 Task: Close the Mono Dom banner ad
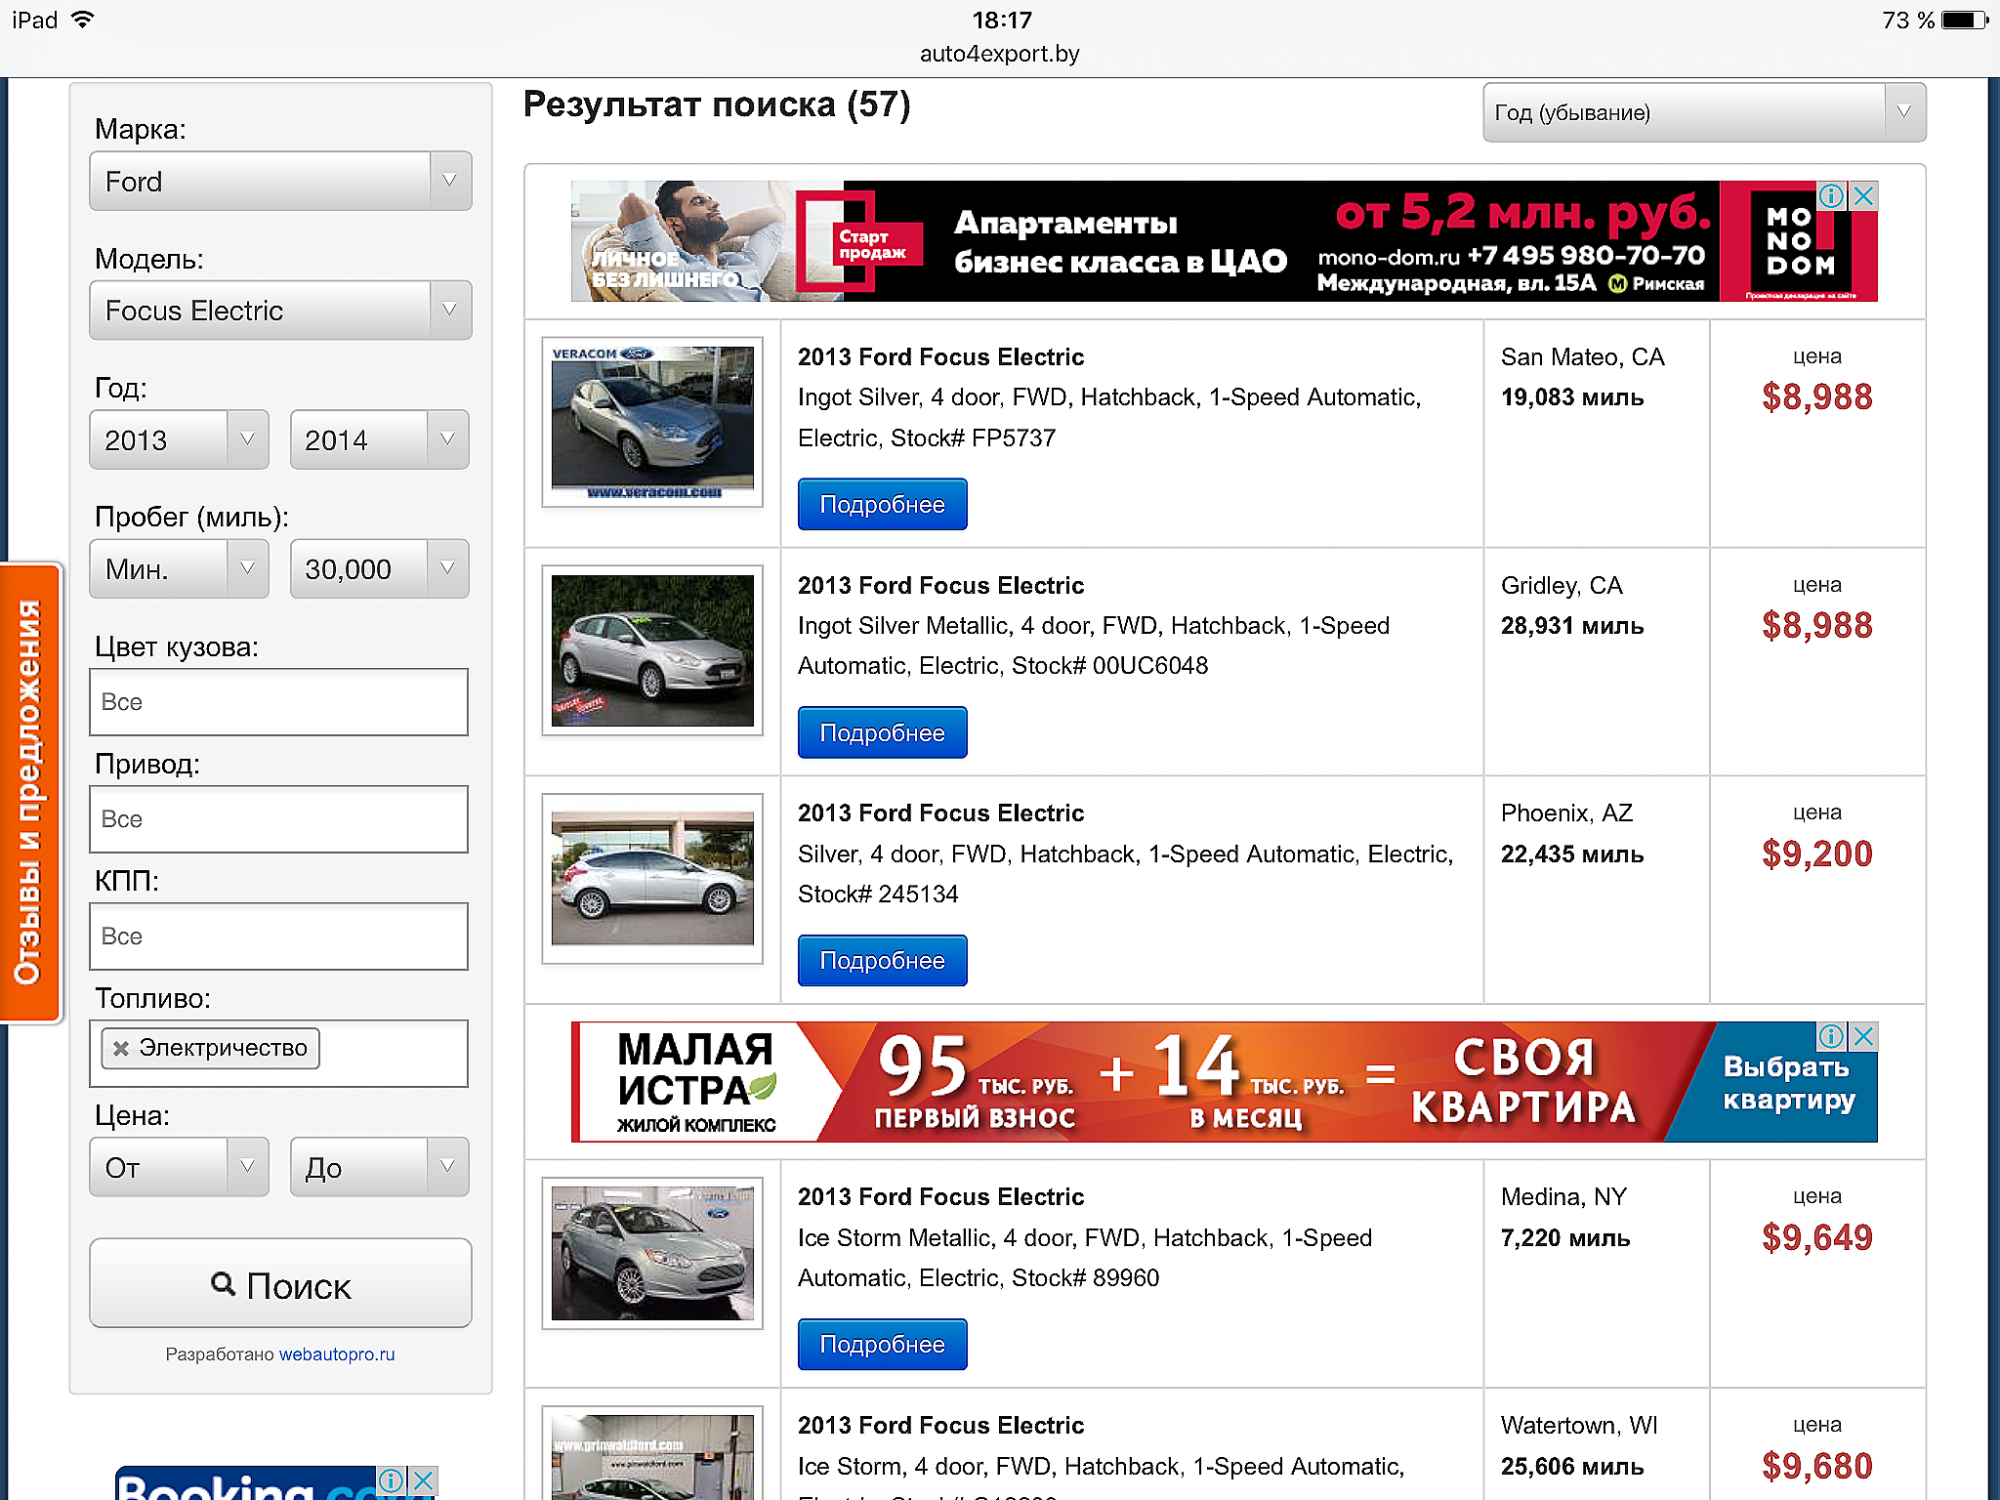coord(1863,196)
